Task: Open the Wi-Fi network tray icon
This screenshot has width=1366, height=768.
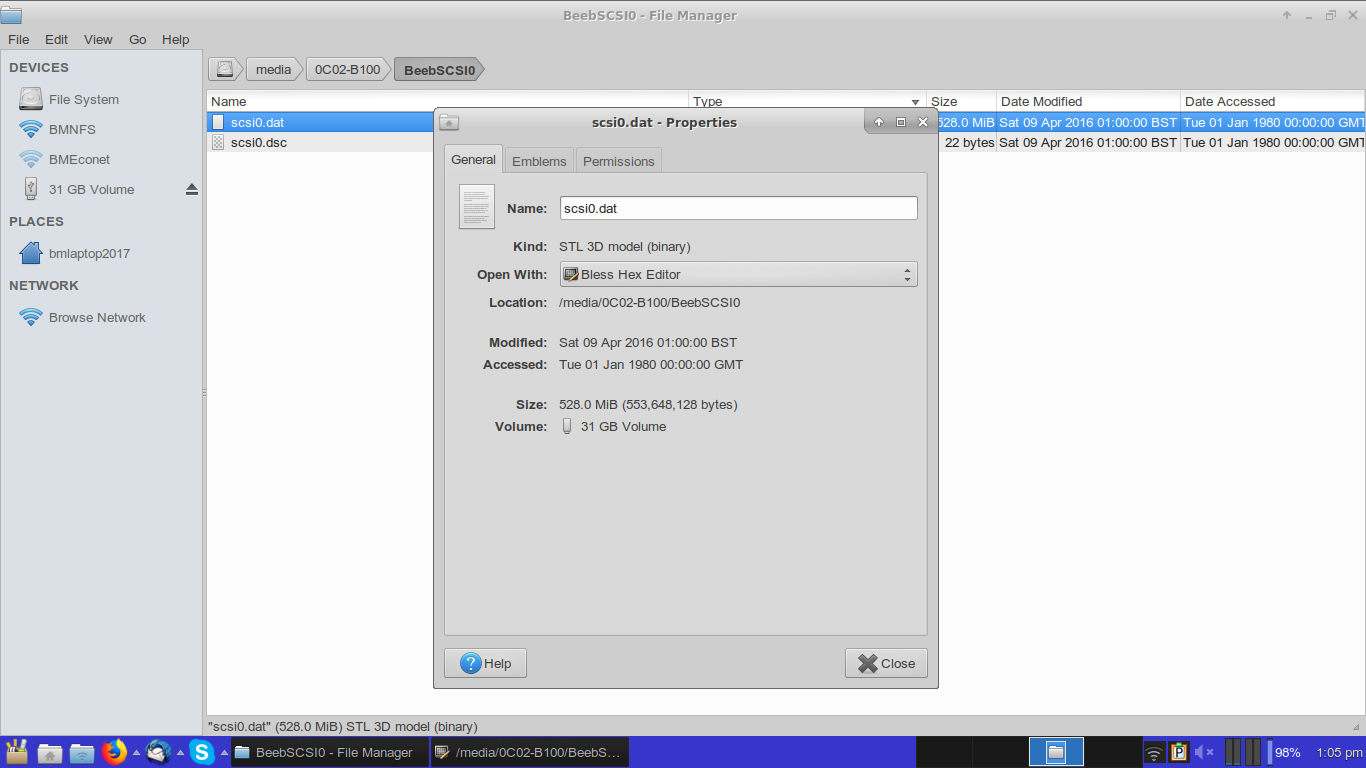Action: (1154, 752)
